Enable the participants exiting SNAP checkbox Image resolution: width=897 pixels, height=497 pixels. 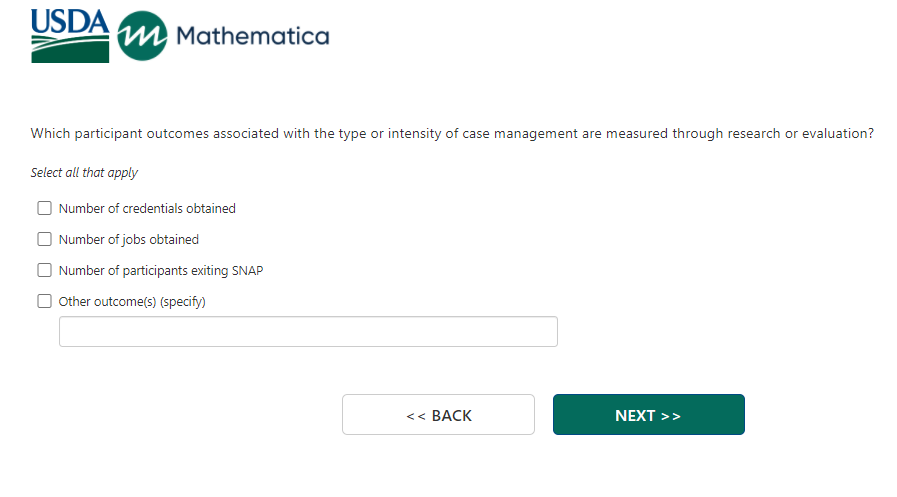(44, 270)
